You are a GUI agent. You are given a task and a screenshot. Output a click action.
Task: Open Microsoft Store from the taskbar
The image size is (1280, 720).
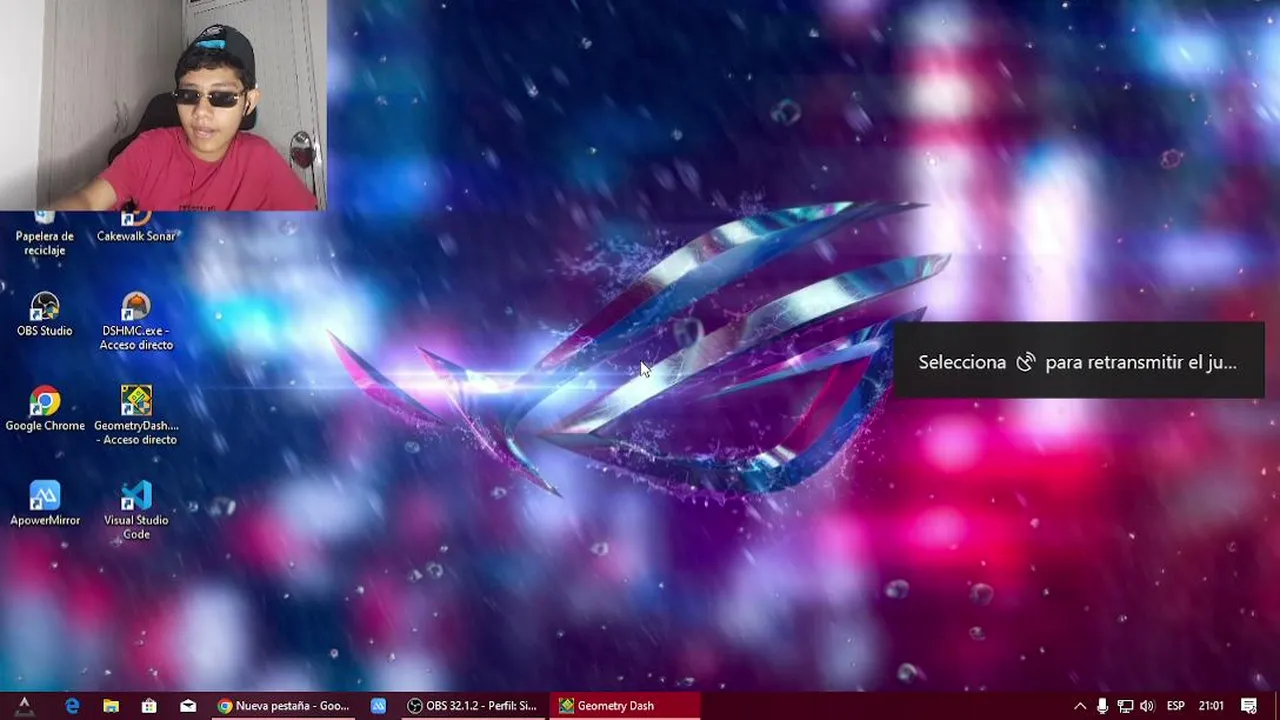[149, 706]
